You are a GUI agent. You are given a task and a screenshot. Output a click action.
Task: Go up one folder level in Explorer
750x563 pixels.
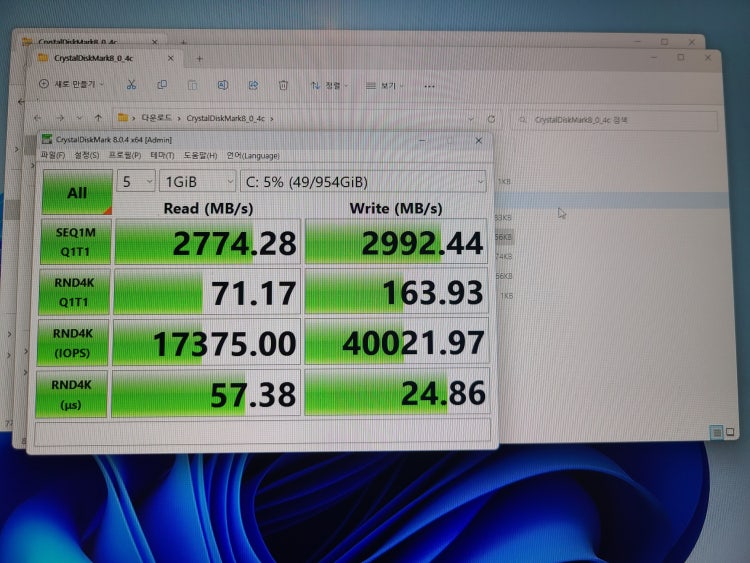(98, 118)
